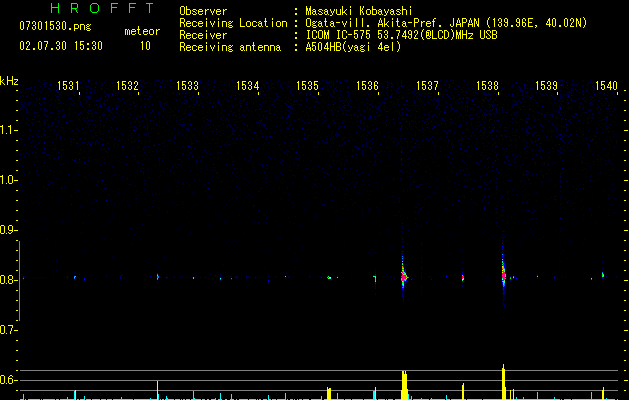Image resolution: width=629 pixels, height=400 pixels.
Task: Click the small echo near 1540
Action: pyautogui.click(x=603, y=275)
